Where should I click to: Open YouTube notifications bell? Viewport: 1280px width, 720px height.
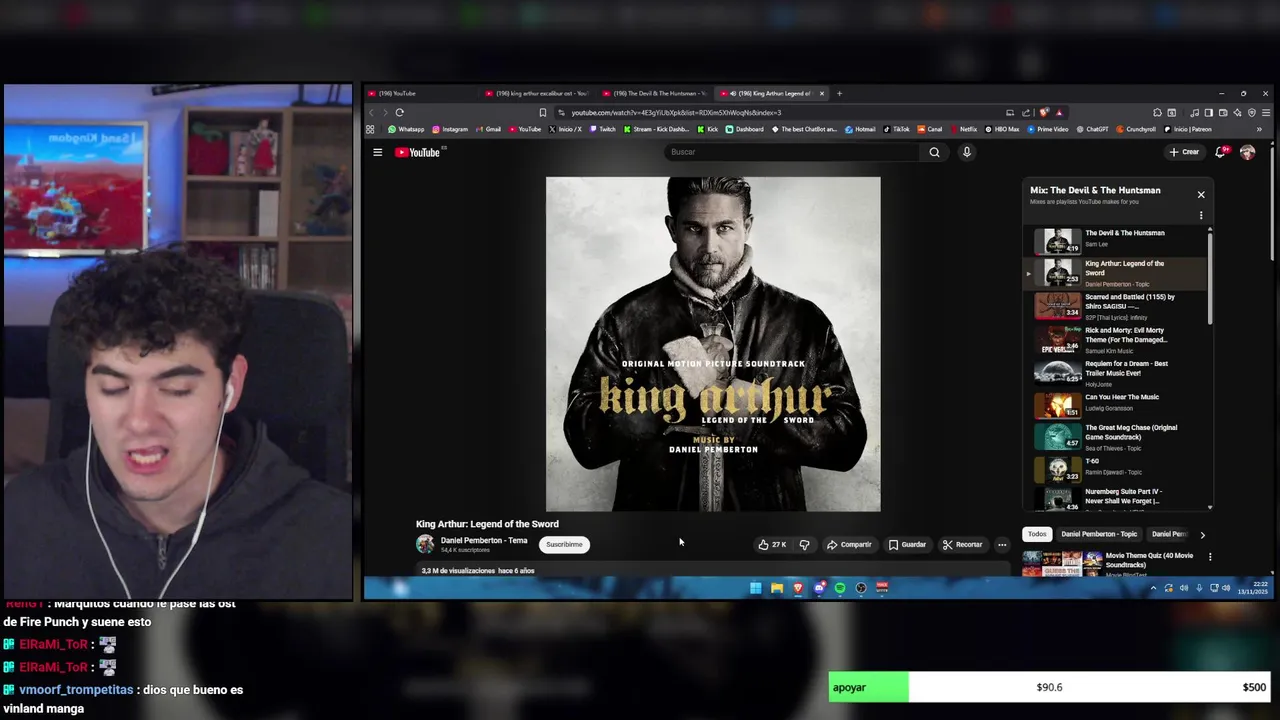click(1220, 152)
